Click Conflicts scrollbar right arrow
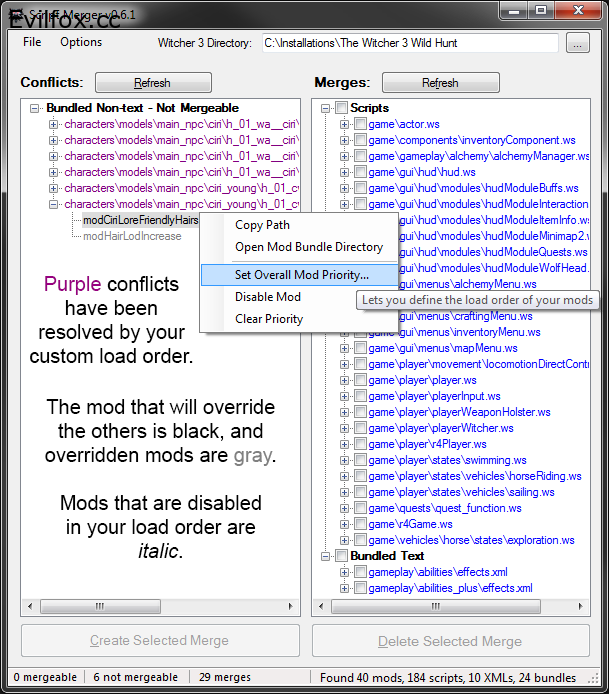 pos(291,606)
